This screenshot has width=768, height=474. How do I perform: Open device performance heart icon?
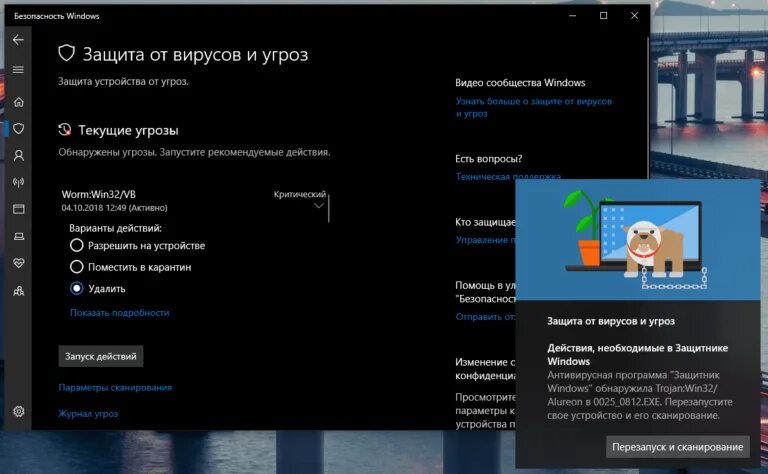click(x=19, y=263)
